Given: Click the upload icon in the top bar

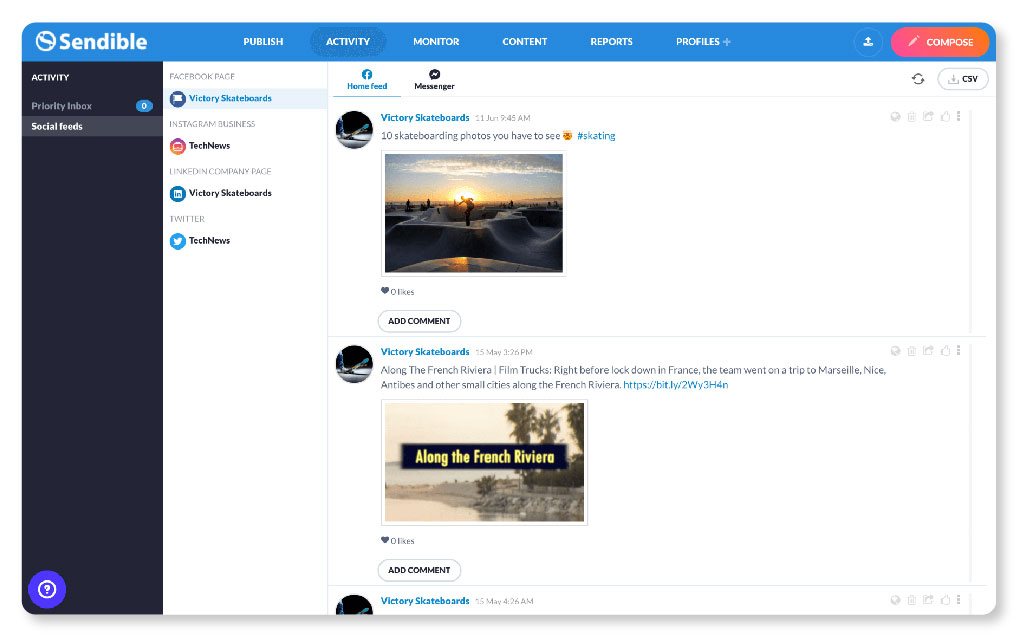Looking at the screenshot, I should pos(868,42).
